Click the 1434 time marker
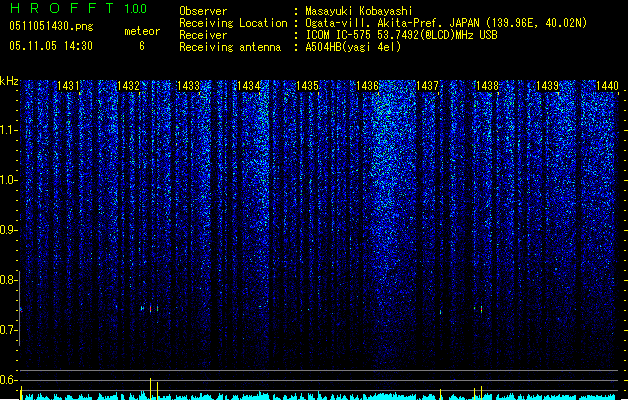 coord(248,86)
